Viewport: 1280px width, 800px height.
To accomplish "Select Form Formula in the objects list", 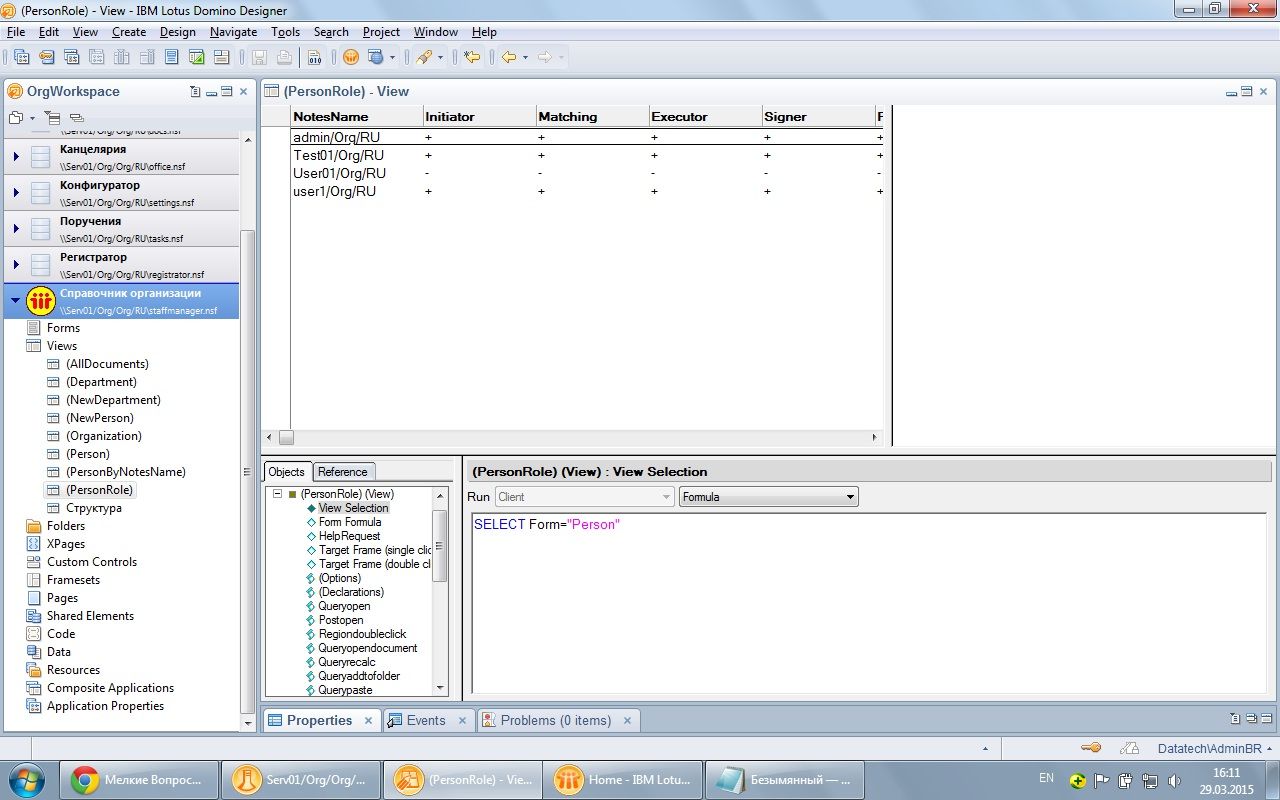I will click(349, 522).
